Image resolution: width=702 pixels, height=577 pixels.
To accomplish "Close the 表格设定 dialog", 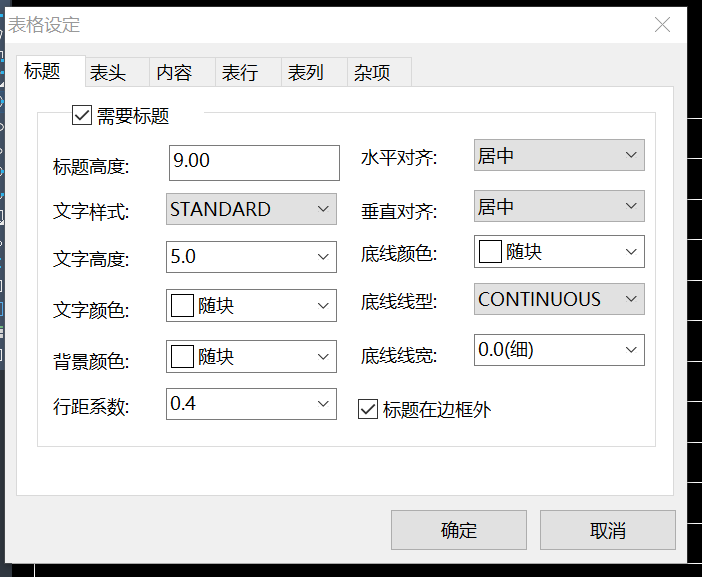I will pos(662,25).
